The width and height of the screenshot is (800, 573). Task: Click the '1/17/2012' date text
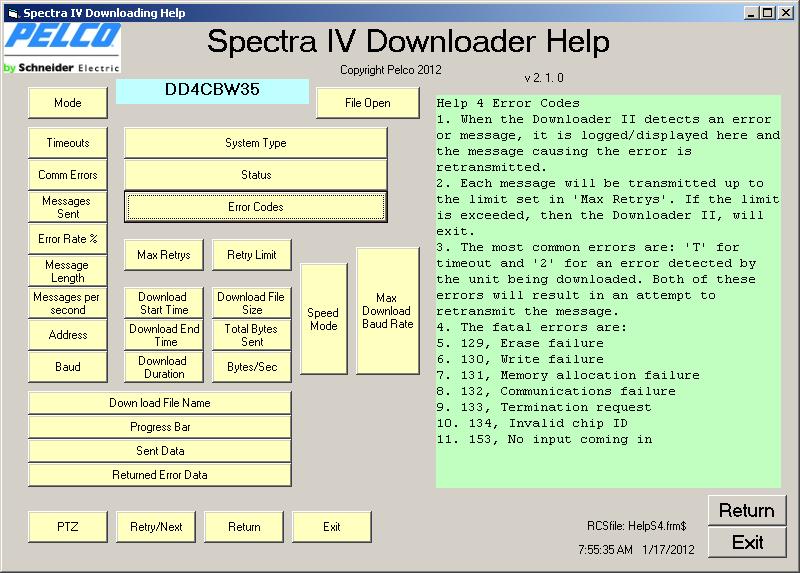tap(668, 550)
